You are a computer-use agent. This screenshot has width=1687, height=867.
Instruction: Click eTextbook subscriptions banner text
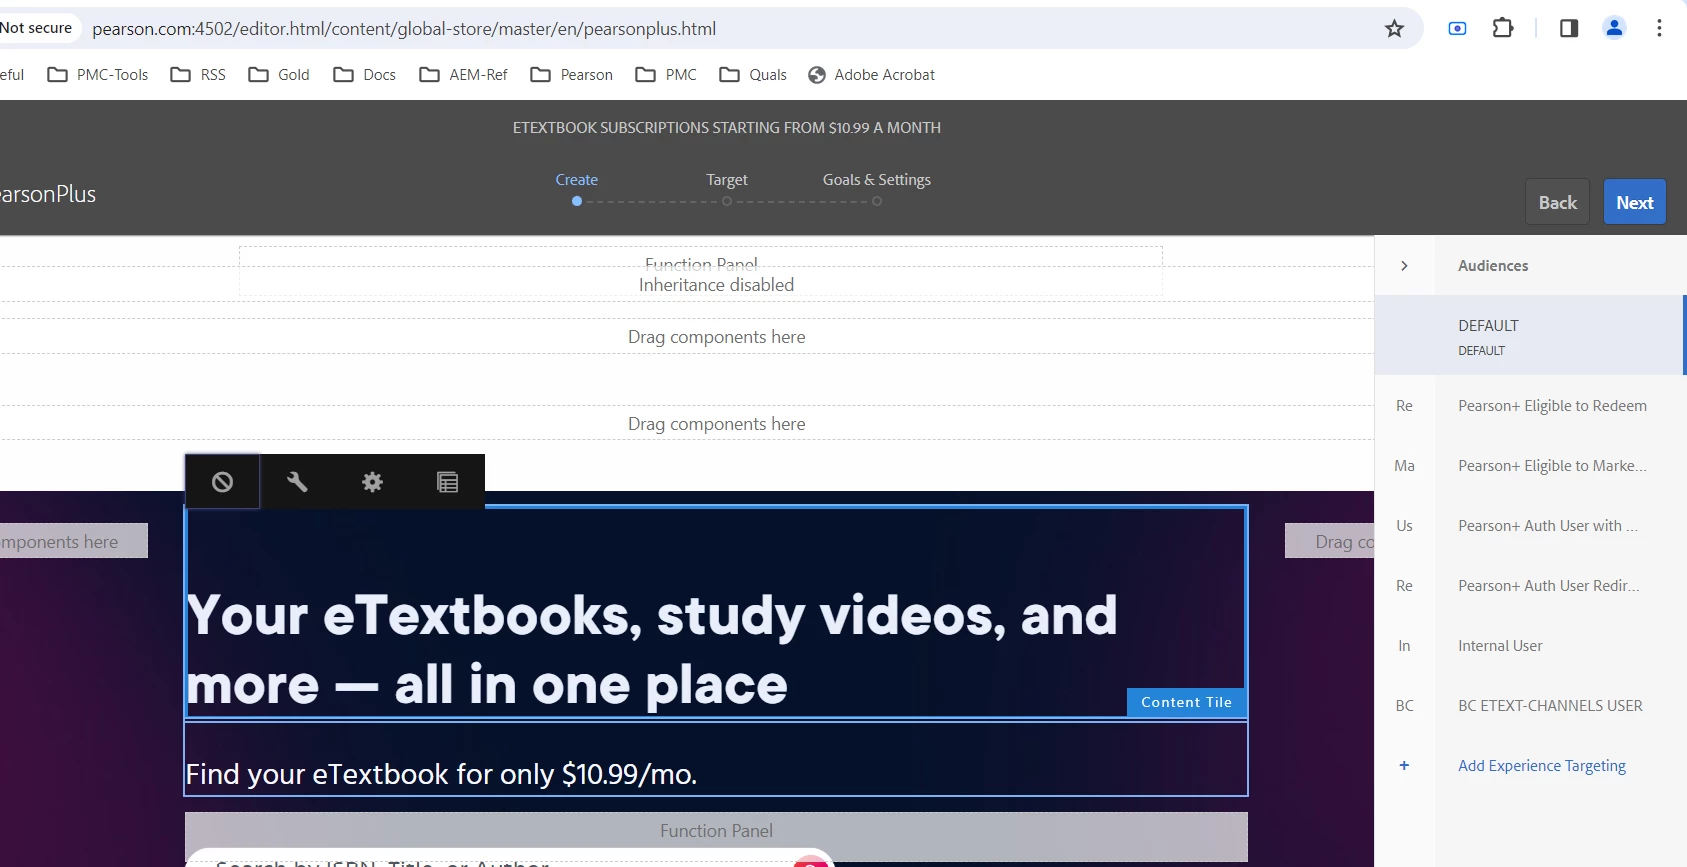(727, 128)
